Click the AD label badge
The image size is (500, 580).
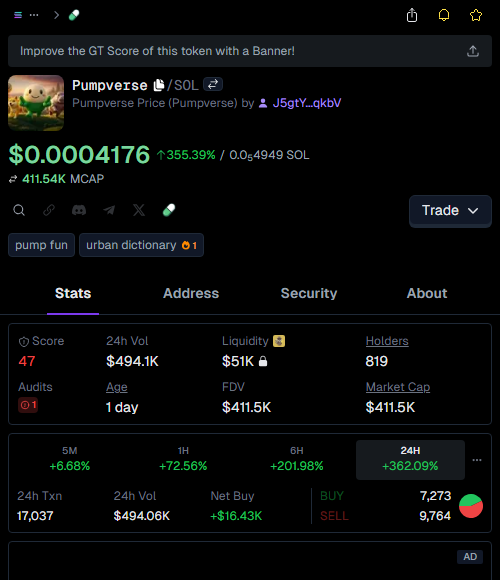470,557
